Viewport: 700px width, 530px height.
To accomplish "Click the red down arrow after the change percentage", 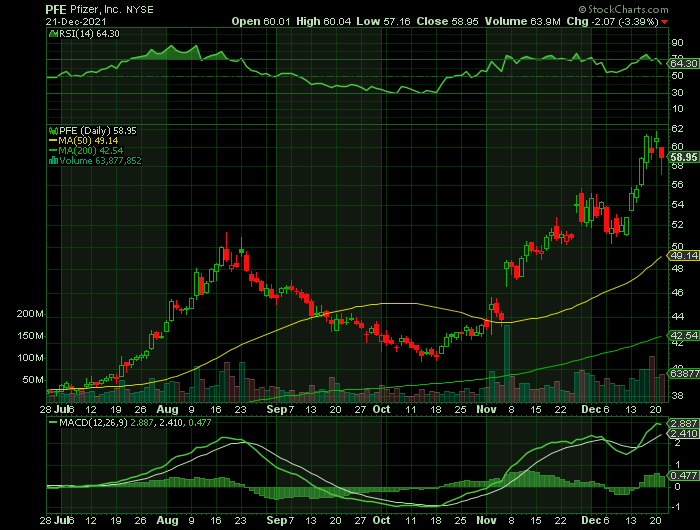I will pyautogui.click(x=665, y=22).
